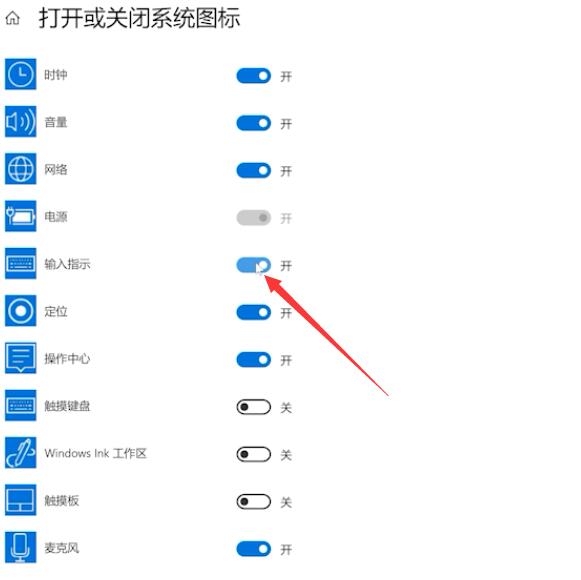581x580 pixels.
Task: Click the Windows Ink workspace pen icon
Action: point(20,453)
